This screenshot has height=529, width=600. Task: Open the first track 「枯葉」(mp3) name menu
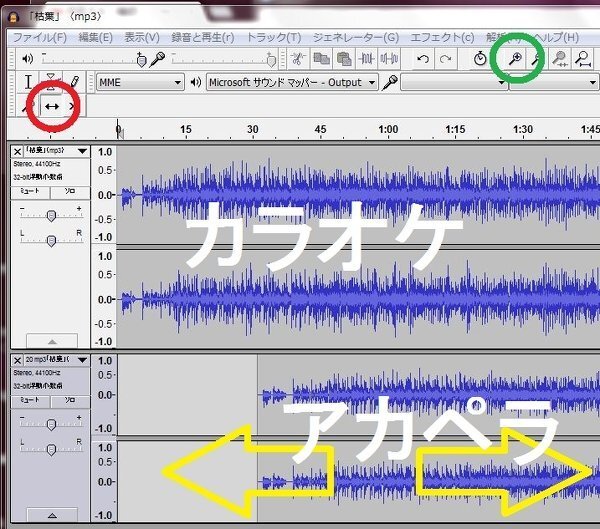pyautogui.click(x=57, y=151)
